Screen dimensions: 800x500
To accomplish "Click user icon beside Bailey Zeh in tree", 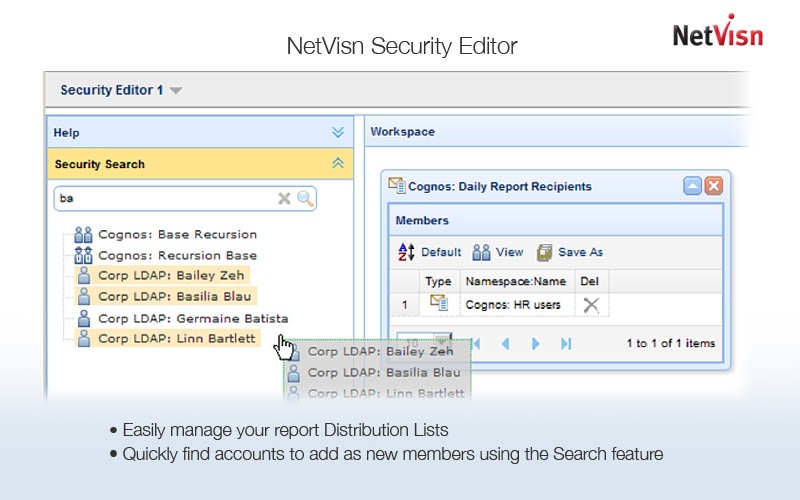I will tap(84, 276).
